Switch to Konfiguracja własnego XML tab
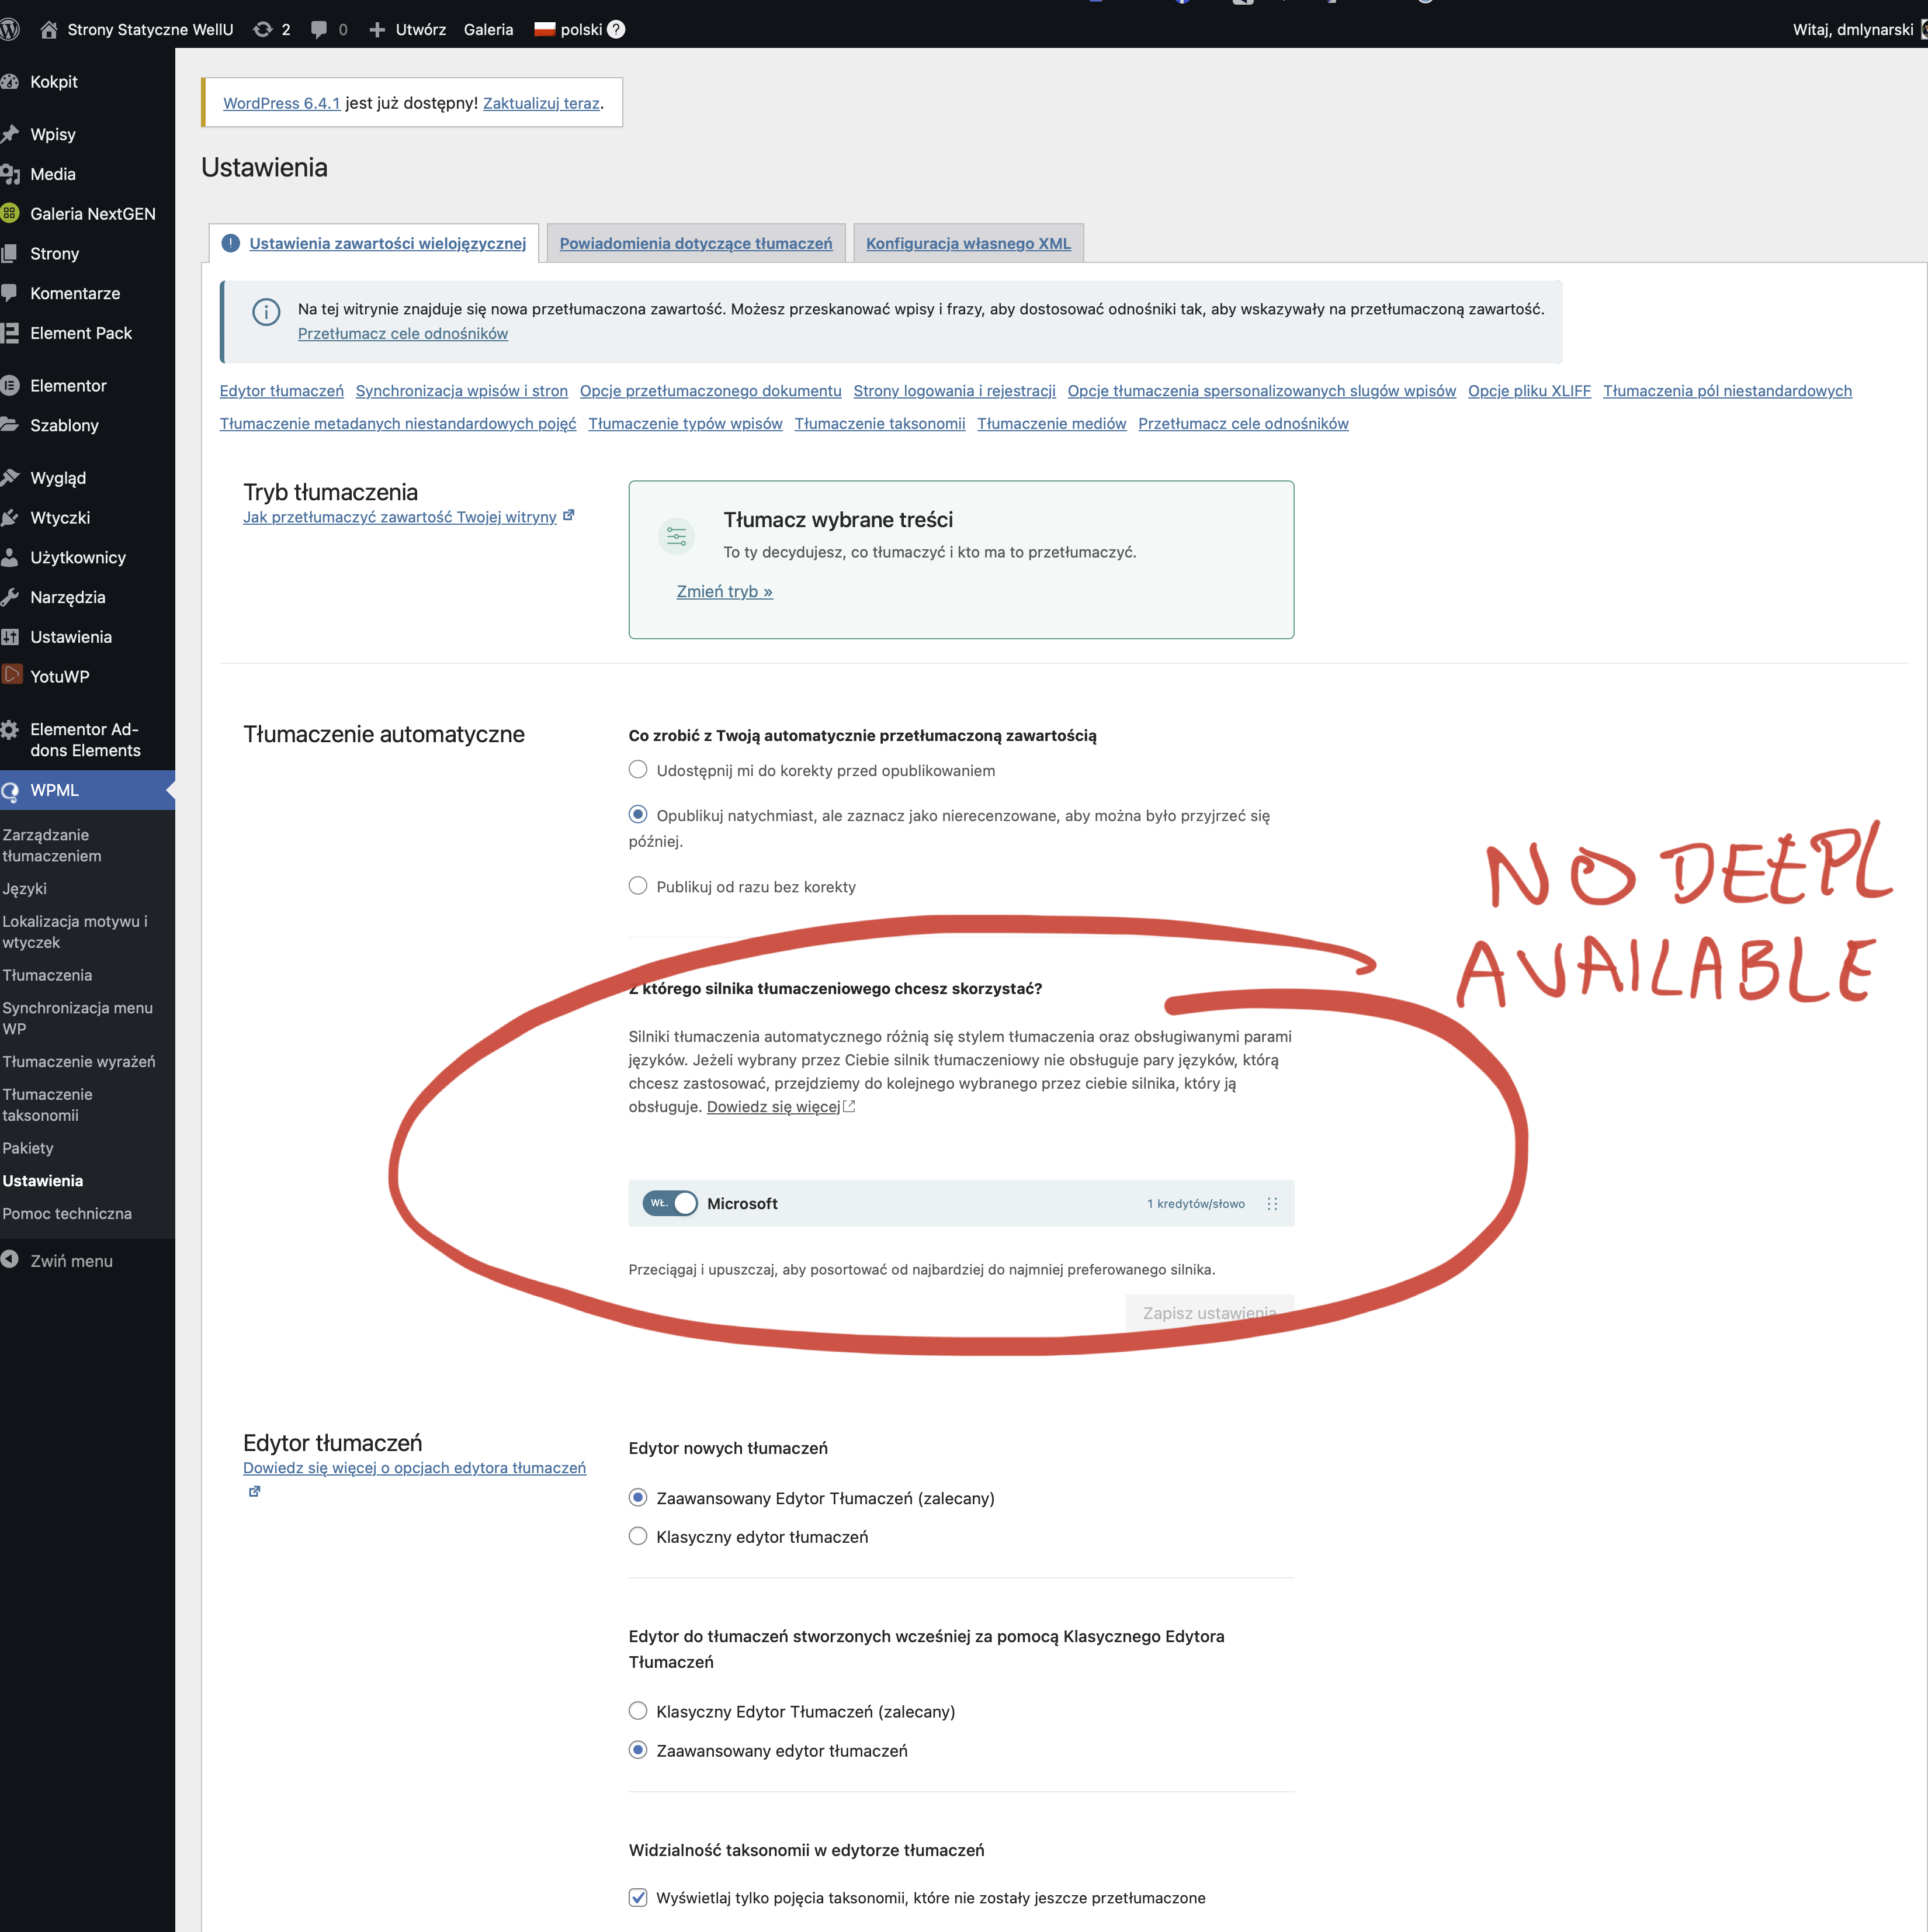The height and width of the screenshot is (1932, 1928). coord(968,243)
